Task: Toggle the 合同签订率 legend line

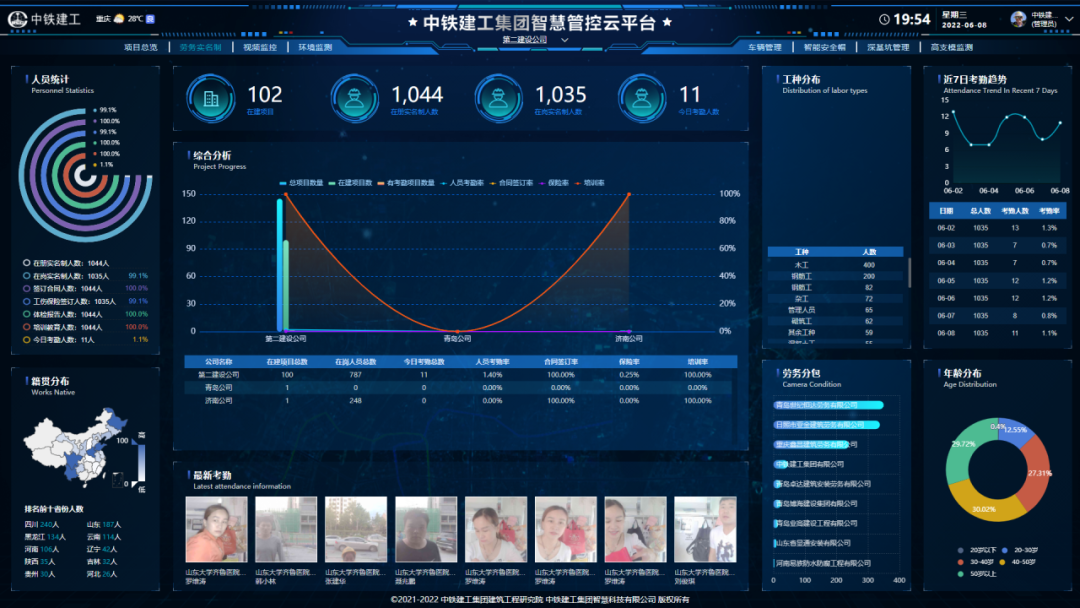Action: click(511, 183)
